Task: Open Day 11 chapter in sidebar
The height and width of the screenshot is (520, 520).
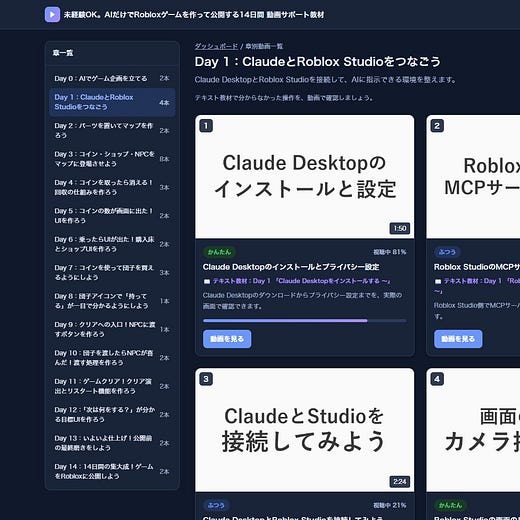Action: tap(112, 386)
